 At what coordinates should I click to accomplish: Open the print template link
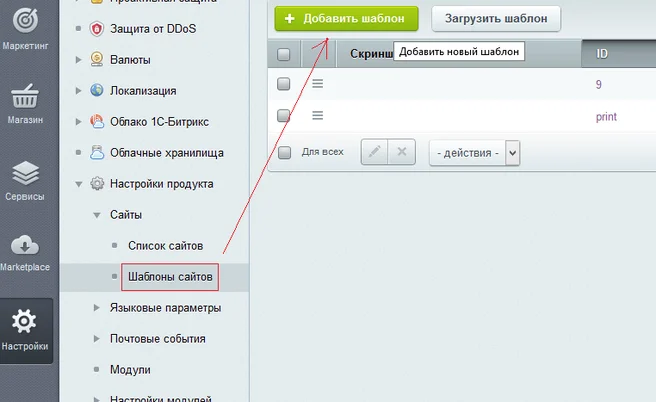click(606, 116)
